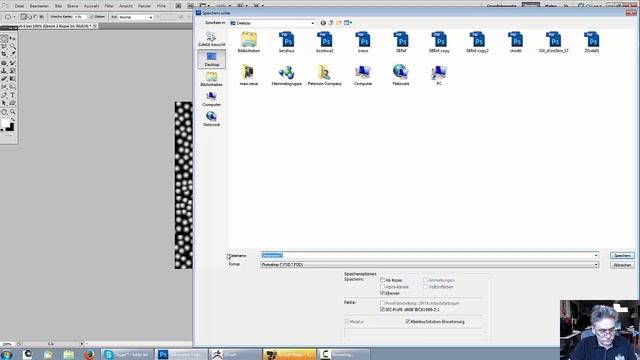Create new folder icon in save dialog
The height and width of the screenshot is (360, 640).
tap(339, 23)
